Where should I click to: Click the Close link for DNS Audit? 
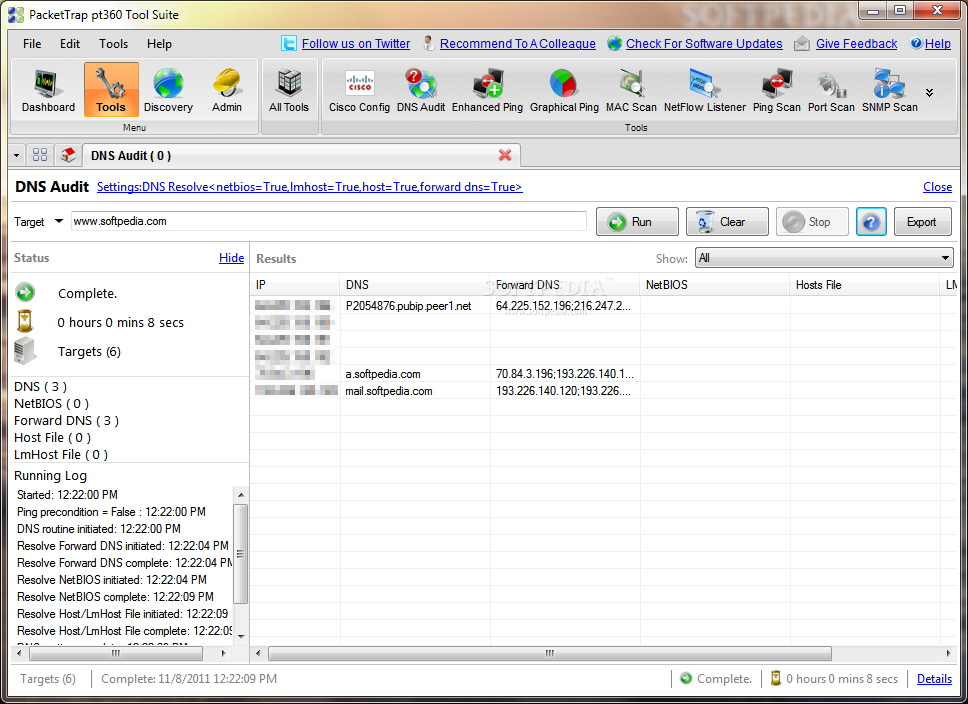pyautogui.click(x=937, y=187)
